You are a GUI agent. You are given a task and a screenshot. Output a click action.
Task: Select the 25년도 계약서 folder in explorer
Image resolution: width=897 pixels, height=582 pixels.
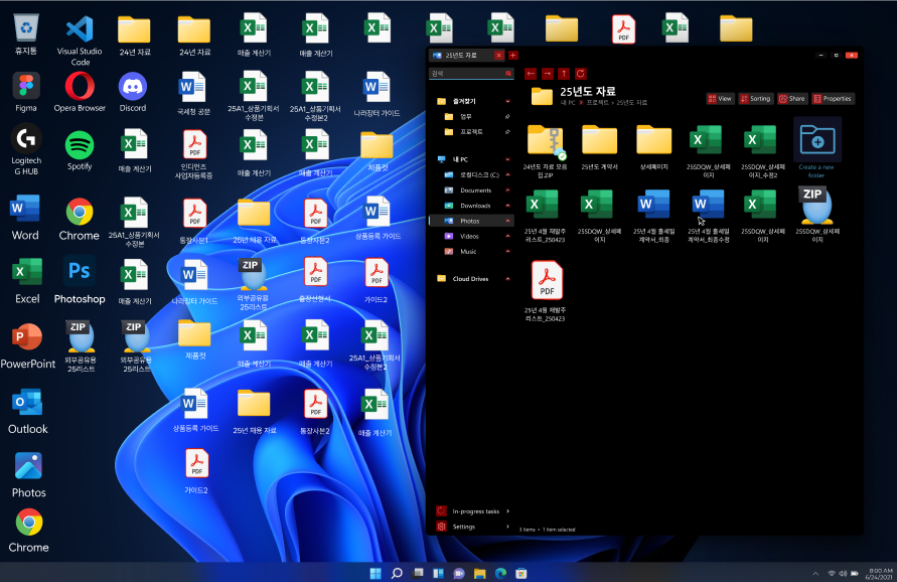pyautogui.click(x=600, y=148)
